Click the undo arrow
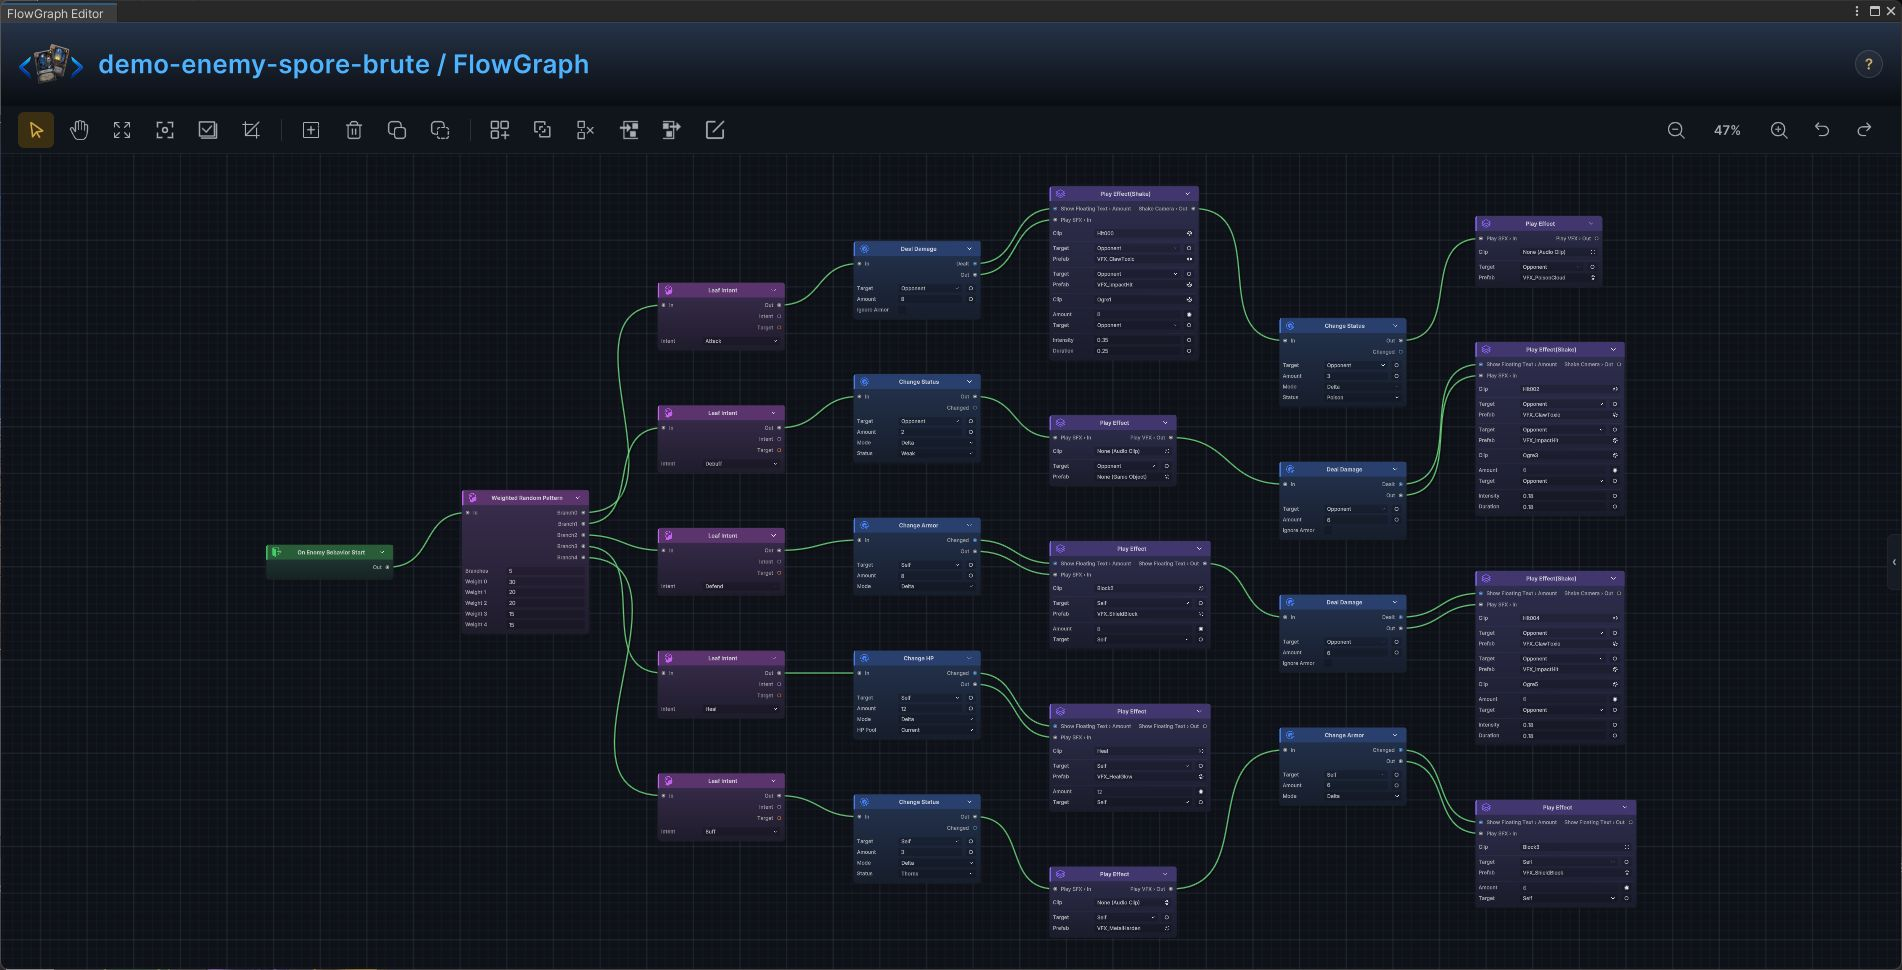 point(1822,130)
